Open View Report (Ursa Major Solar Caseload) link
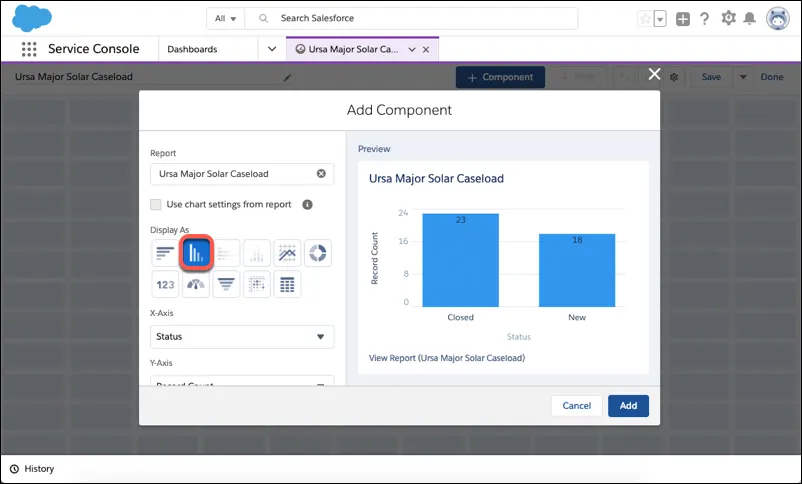The image size is (802, 484). pos(447,358)
